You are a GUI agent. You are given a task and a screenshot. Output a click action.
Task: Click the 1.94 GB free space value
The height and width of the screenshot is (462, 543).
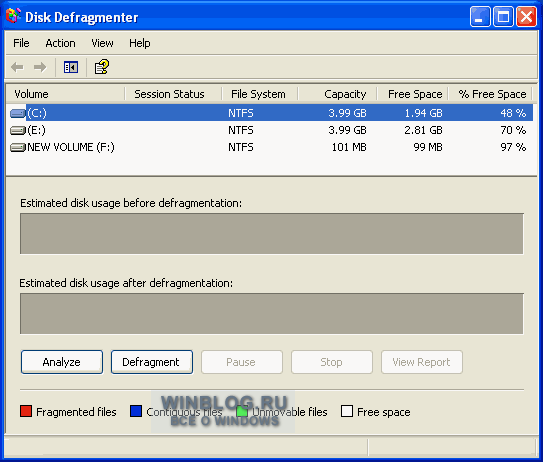point(424,113)
